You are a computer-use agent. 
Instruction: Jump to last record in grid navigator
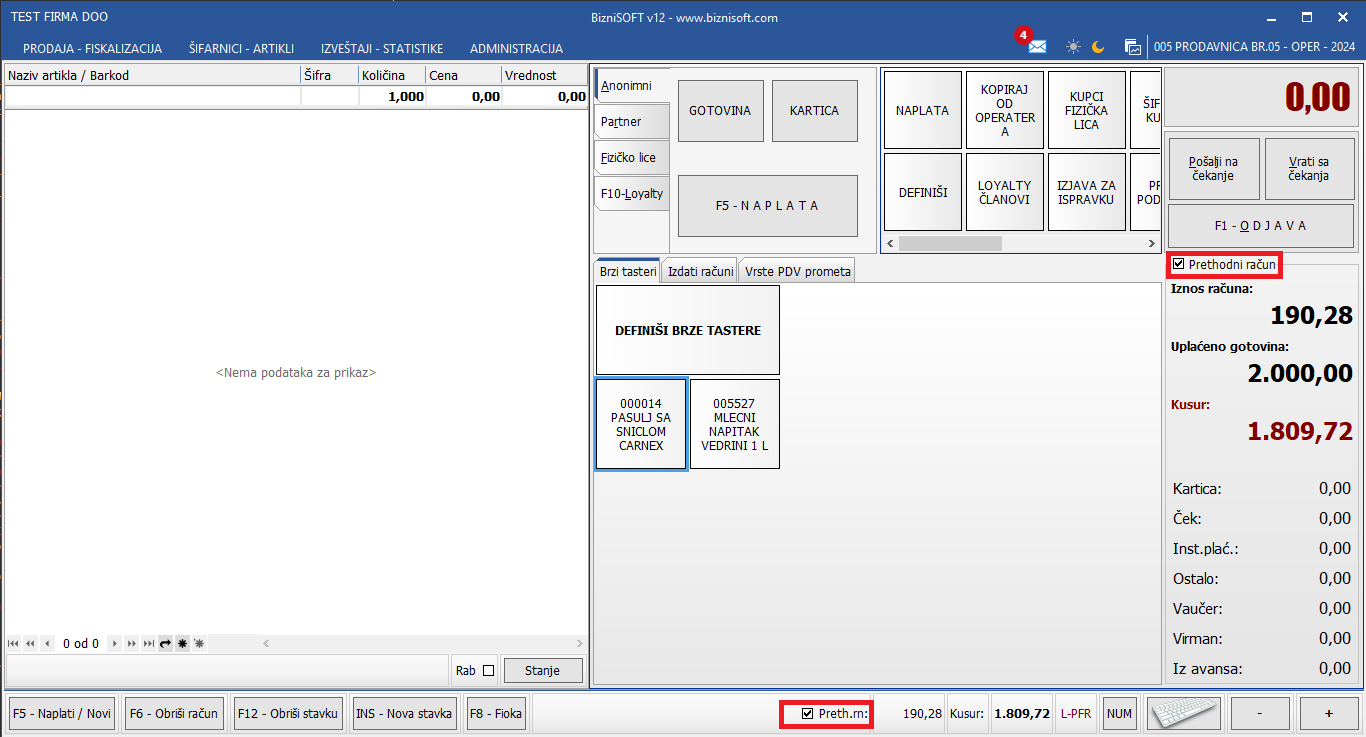(149, 644)
